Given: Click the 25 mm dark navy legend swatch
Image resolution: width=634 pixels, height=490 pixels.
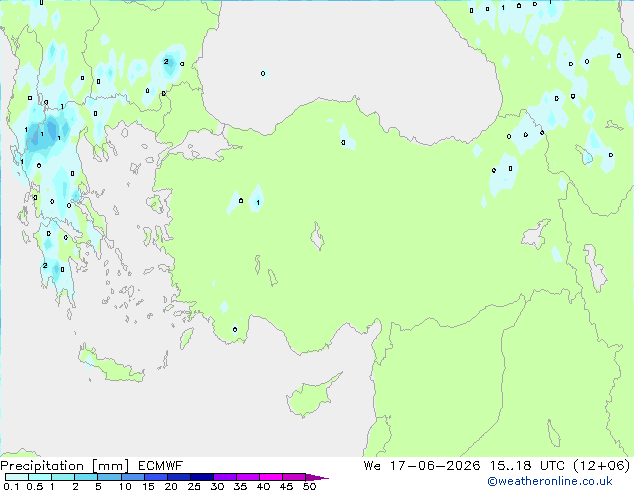Looking at the screenshot, I should click(x=202, y=477).
